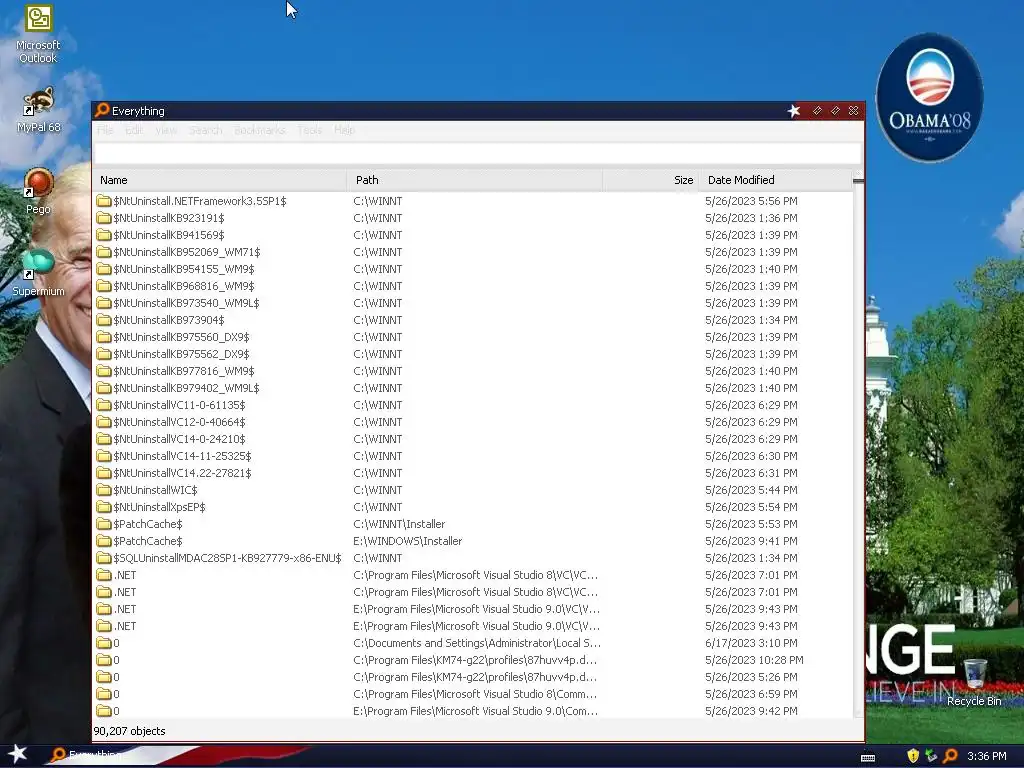
Task: Click the white star button in title bar
Action: coord(793,111)
